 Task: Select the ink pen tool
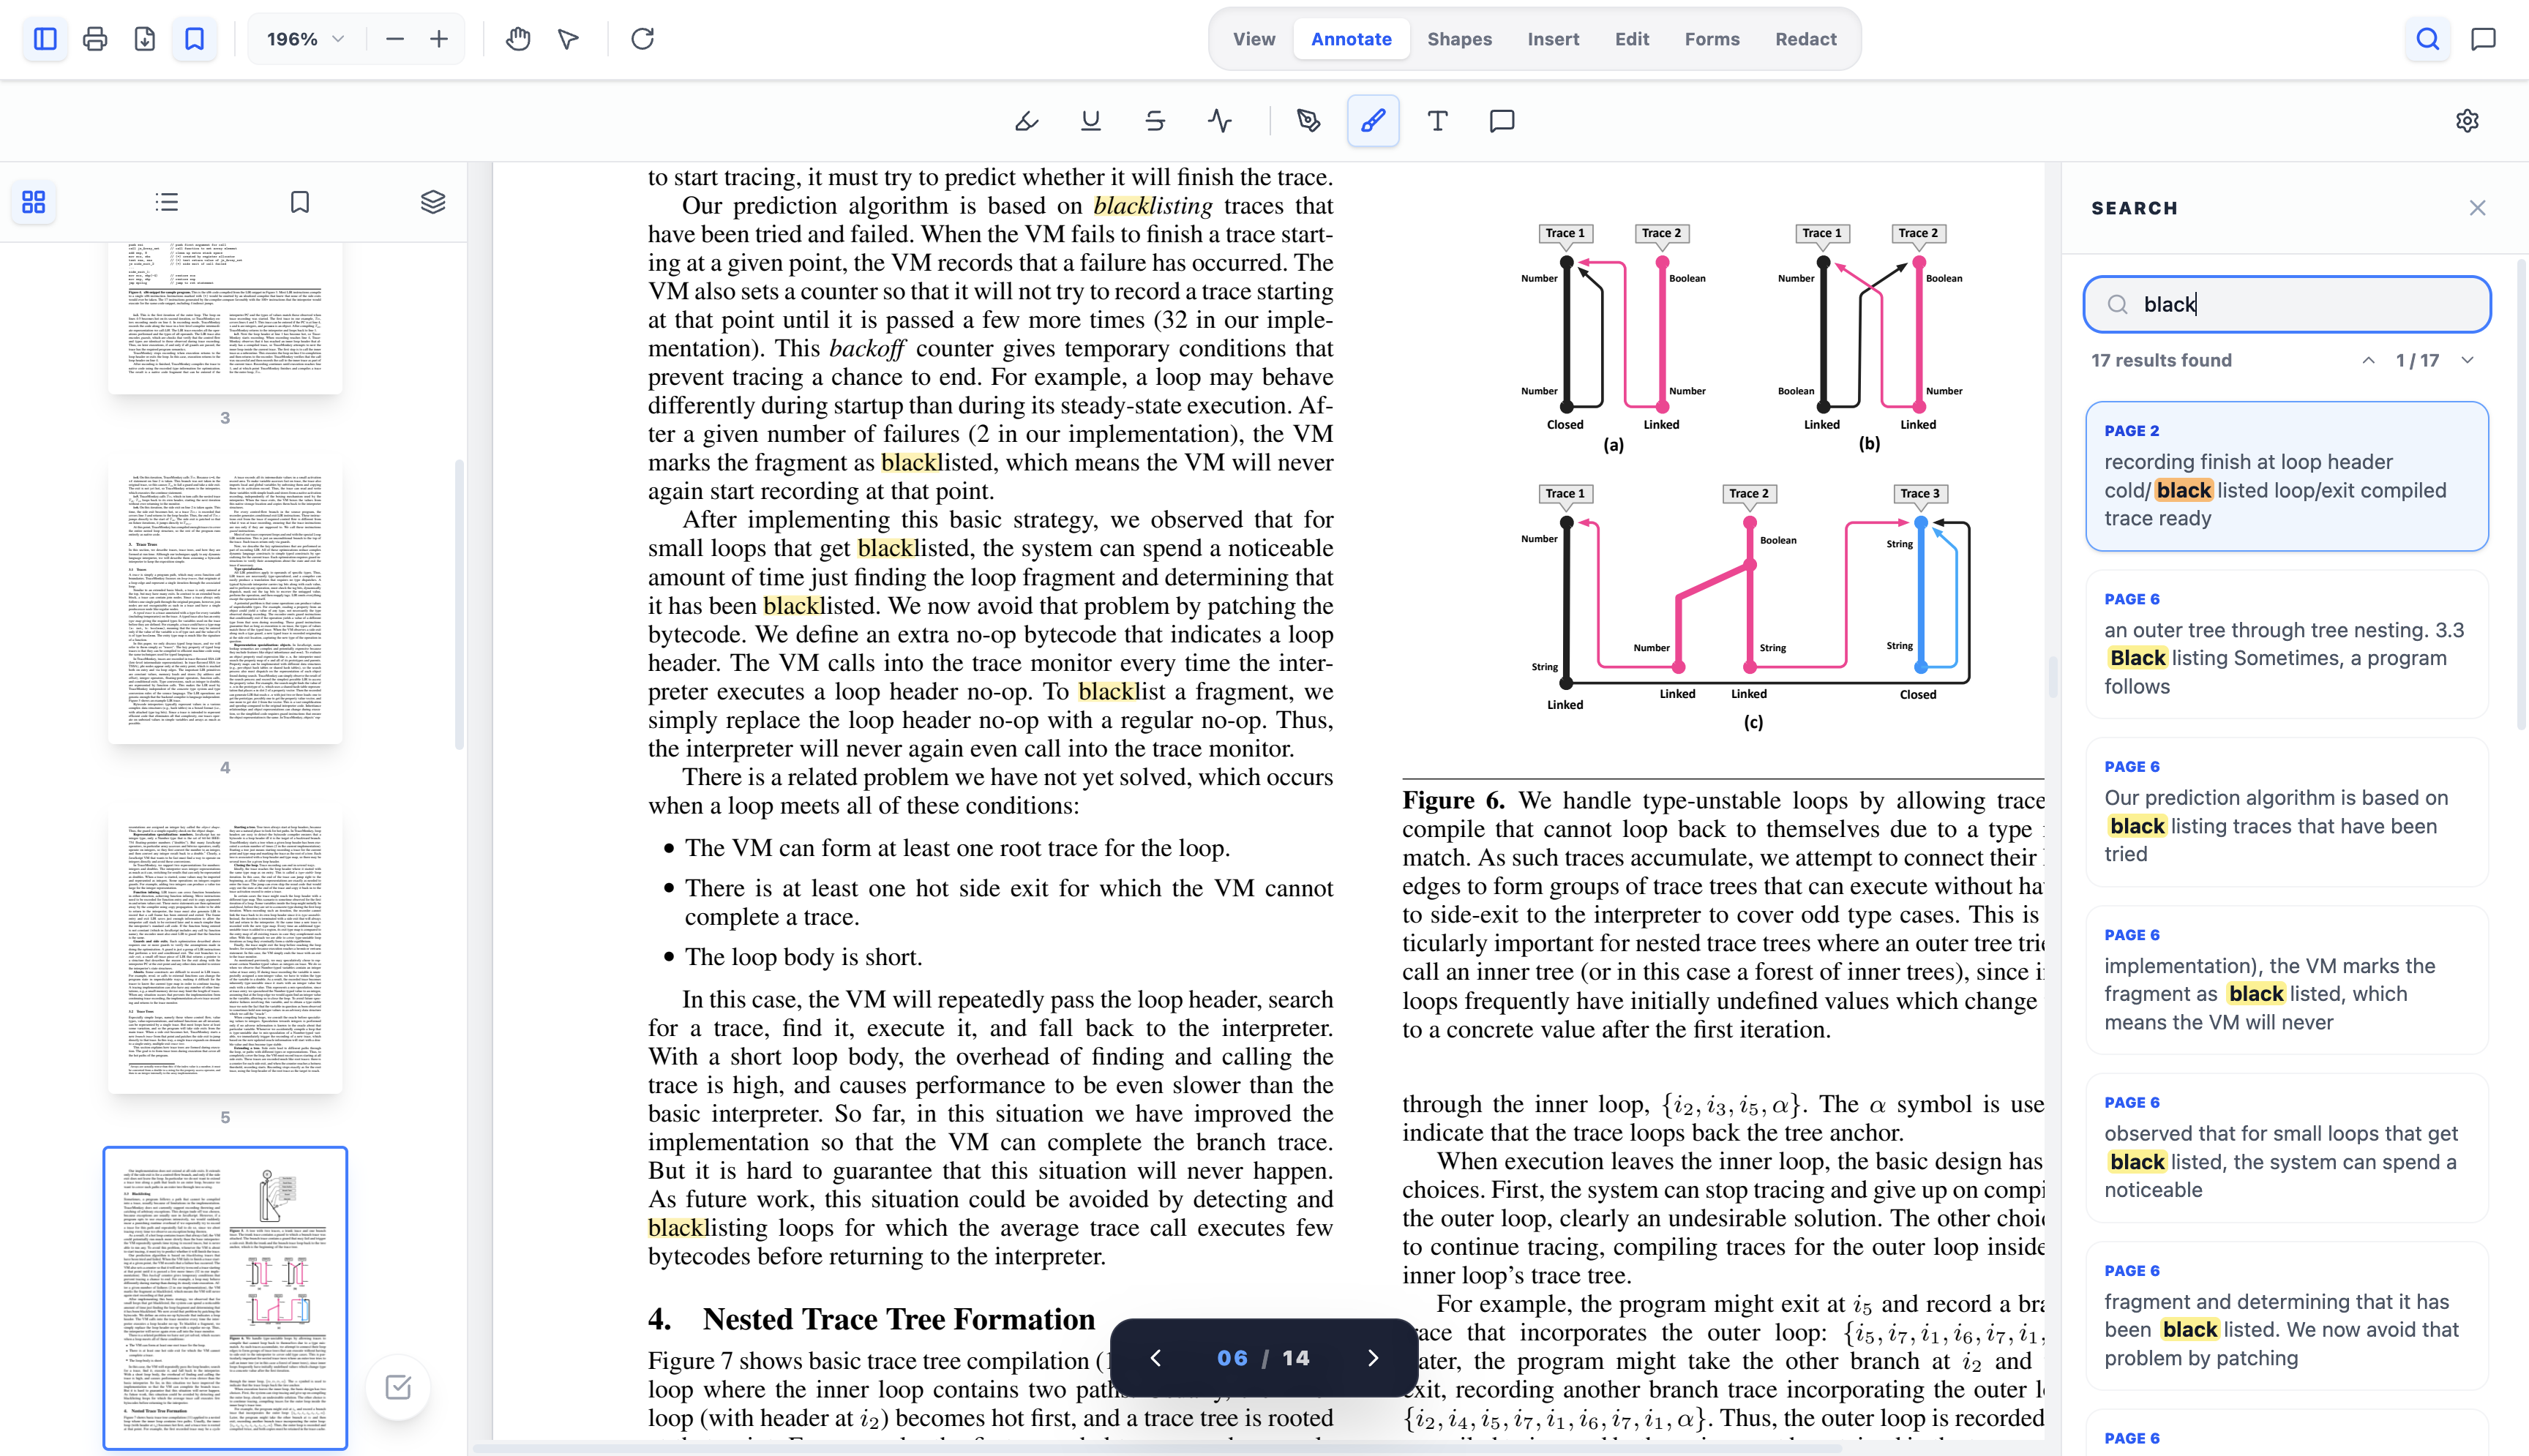[1309, 121]
